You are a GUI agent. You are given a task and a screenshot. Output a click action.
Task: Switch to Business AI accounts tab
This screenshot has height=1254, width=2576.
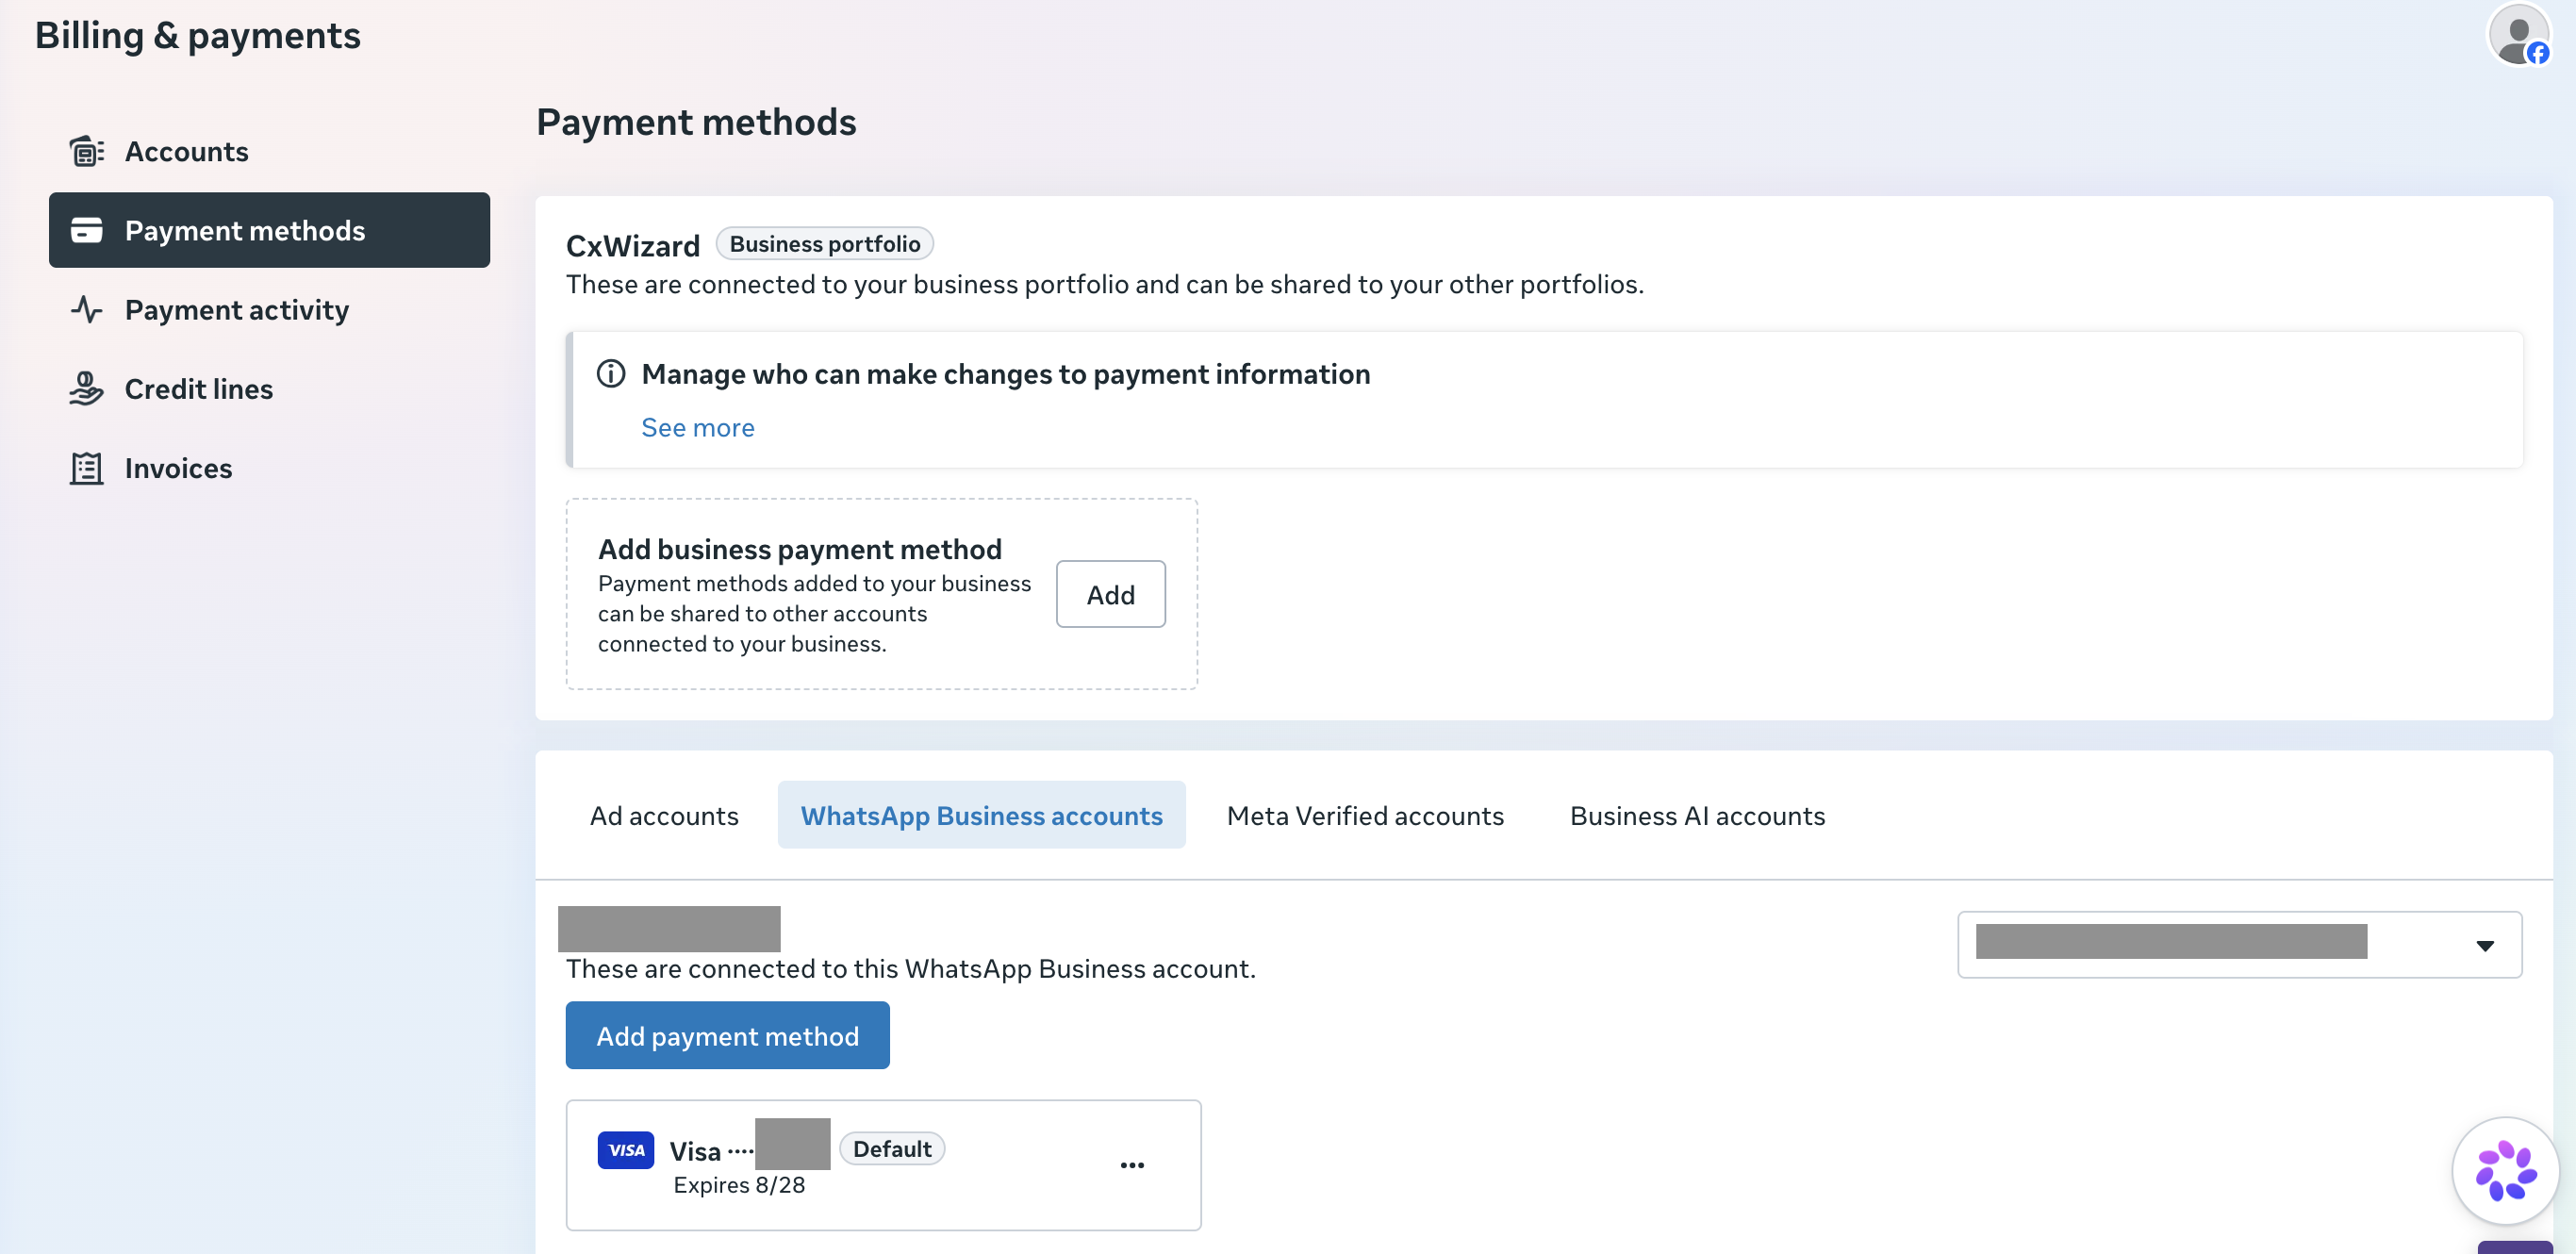click(x=1697, y=815)
